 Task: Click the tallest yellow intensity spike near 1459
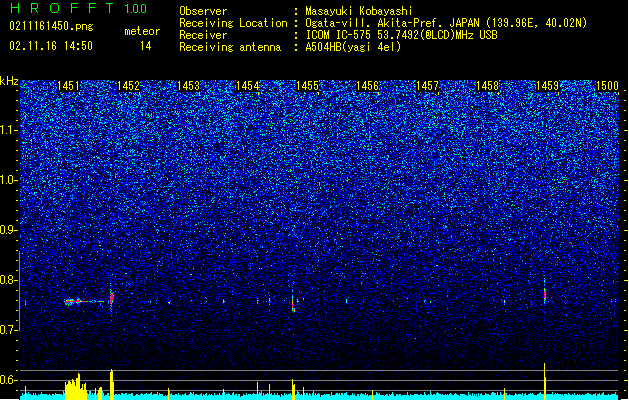tap(545, 381)
